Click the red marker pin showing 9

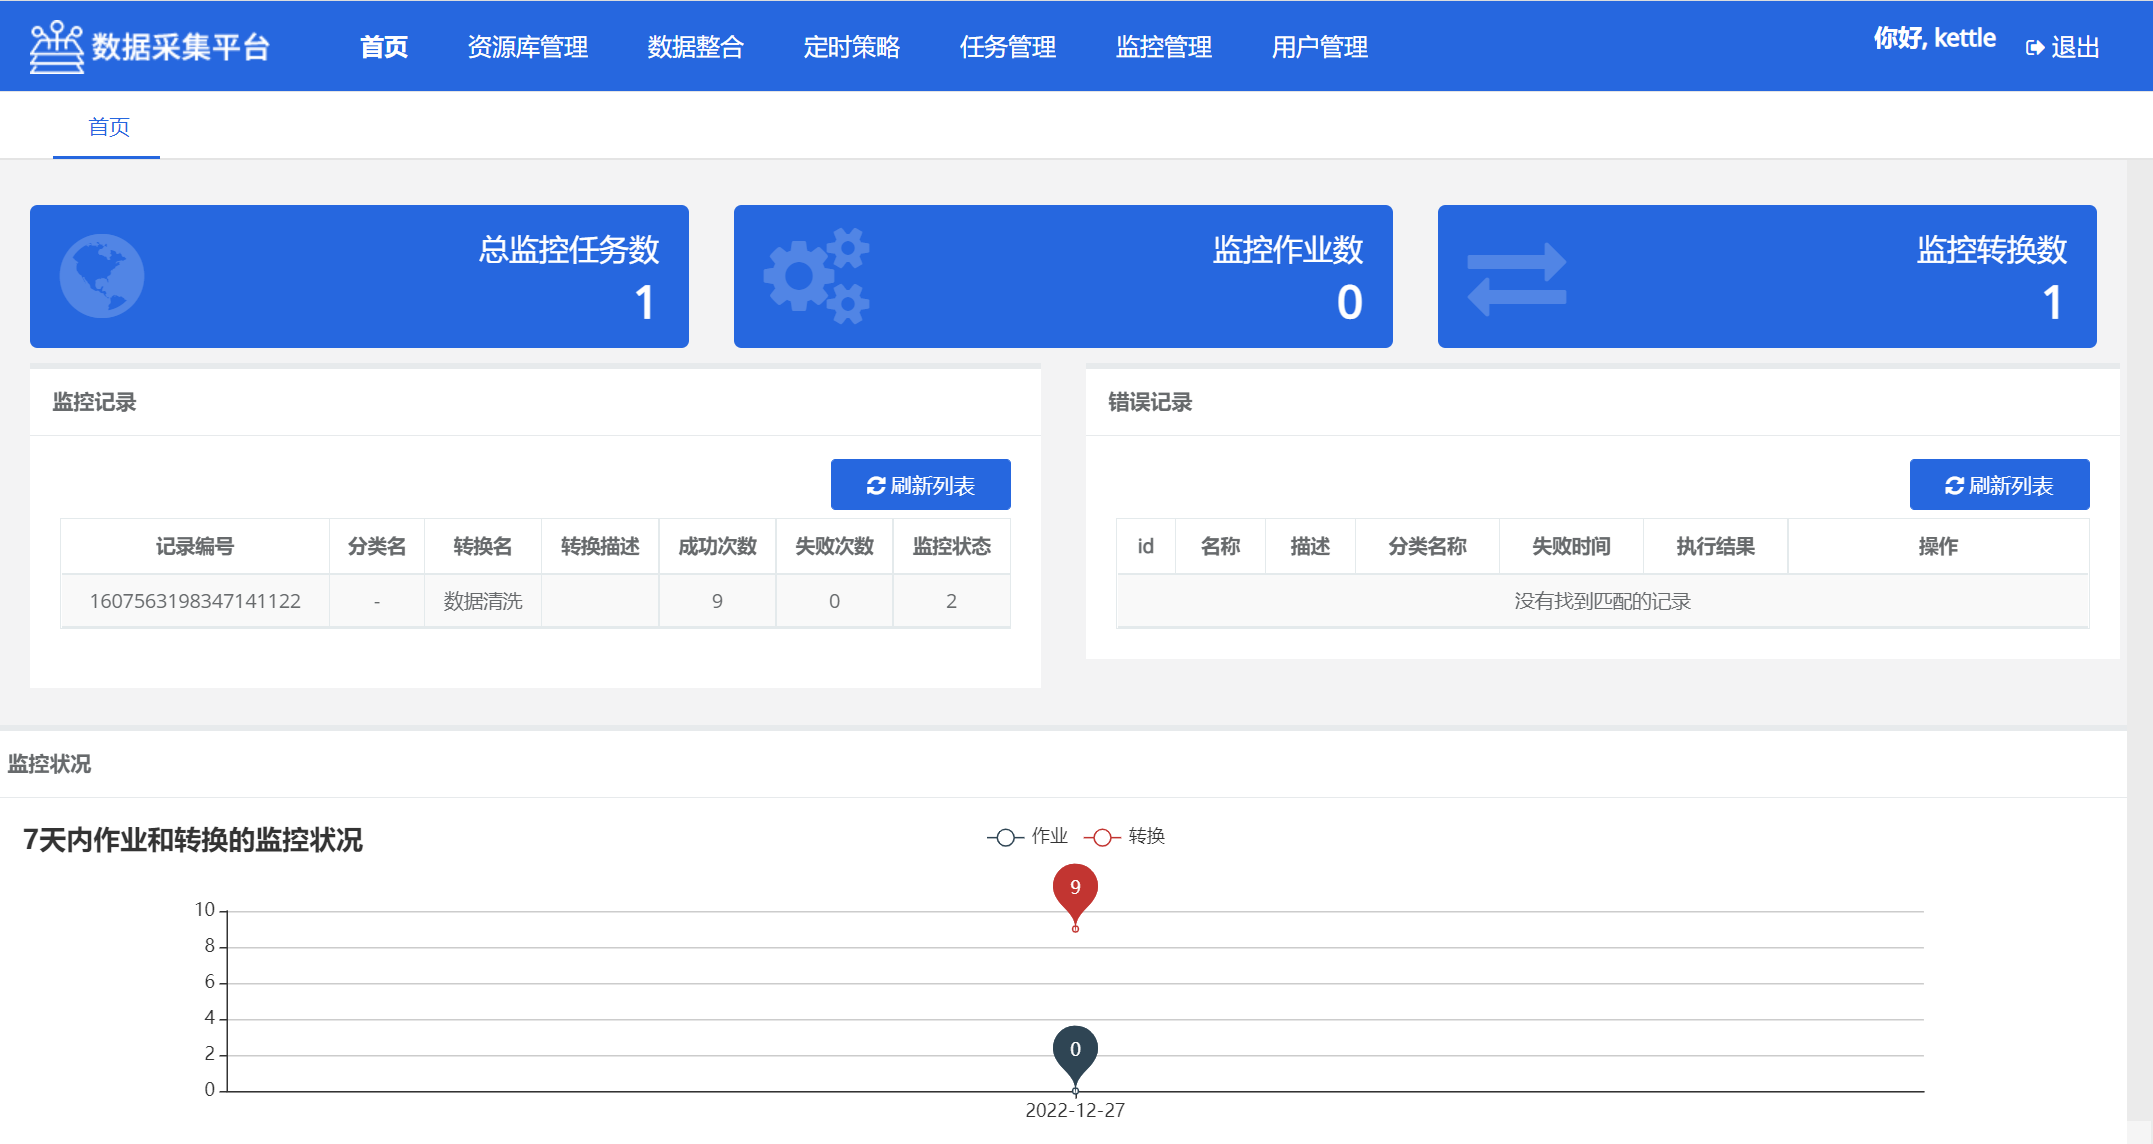[1075, 888]
